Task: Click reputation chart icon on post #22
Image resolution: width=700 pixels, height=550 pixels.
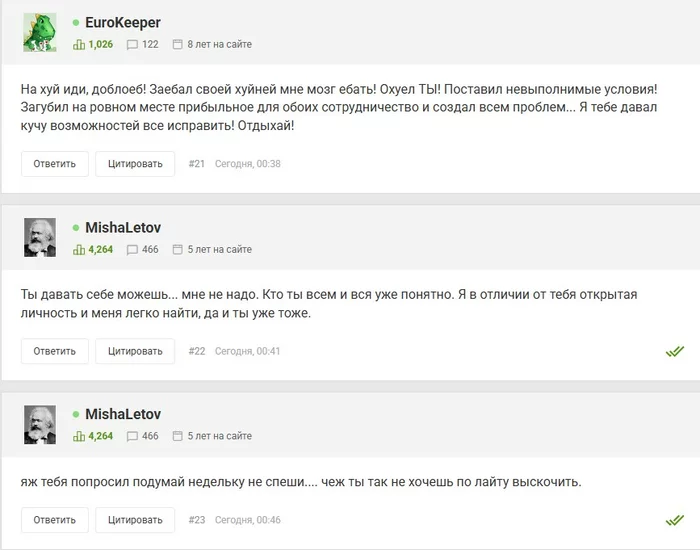Action: click(79, 250)
